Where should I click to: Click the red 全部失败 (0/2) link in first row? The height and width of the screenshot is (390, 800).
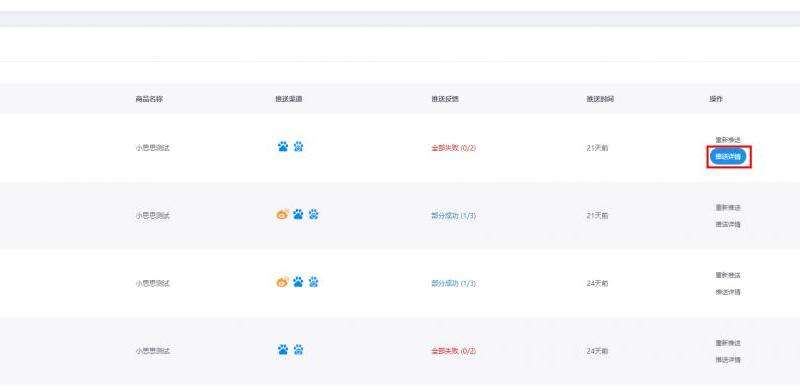(454, 148)
